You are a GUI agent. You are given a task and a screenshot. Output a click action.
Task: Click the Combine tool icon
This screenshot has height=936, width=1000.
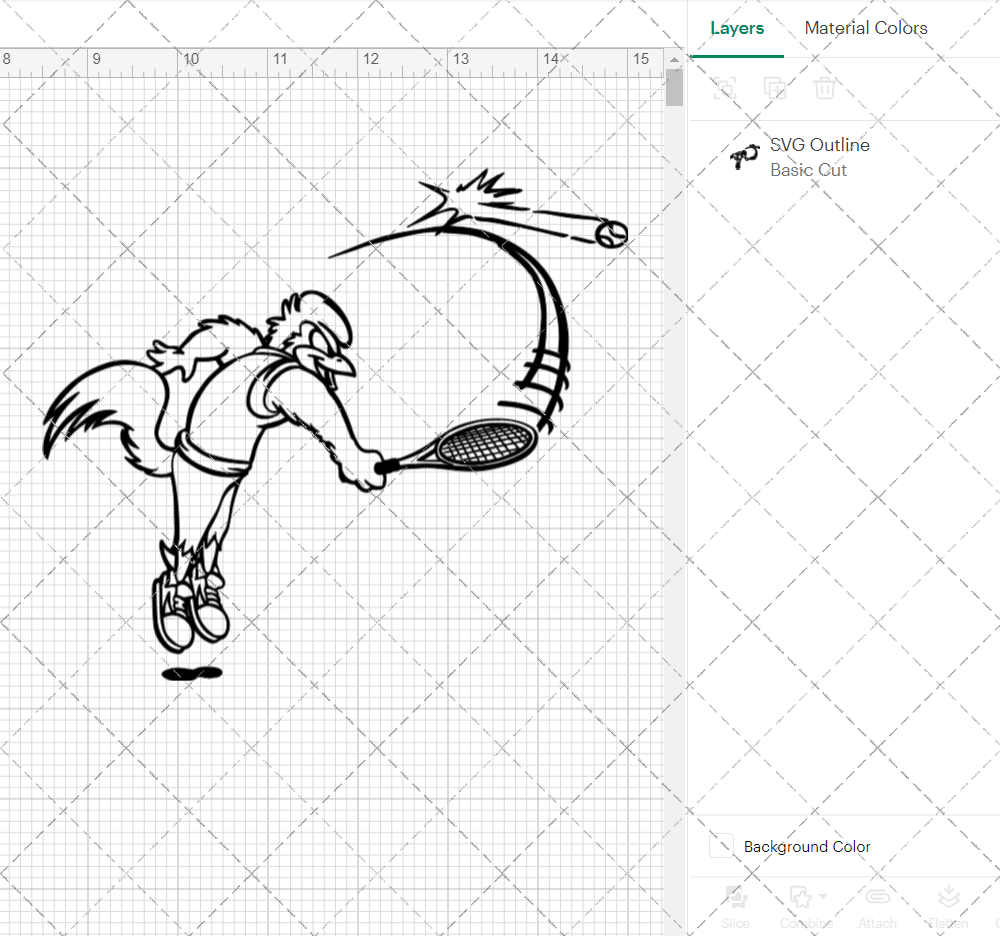click(800, 896)
